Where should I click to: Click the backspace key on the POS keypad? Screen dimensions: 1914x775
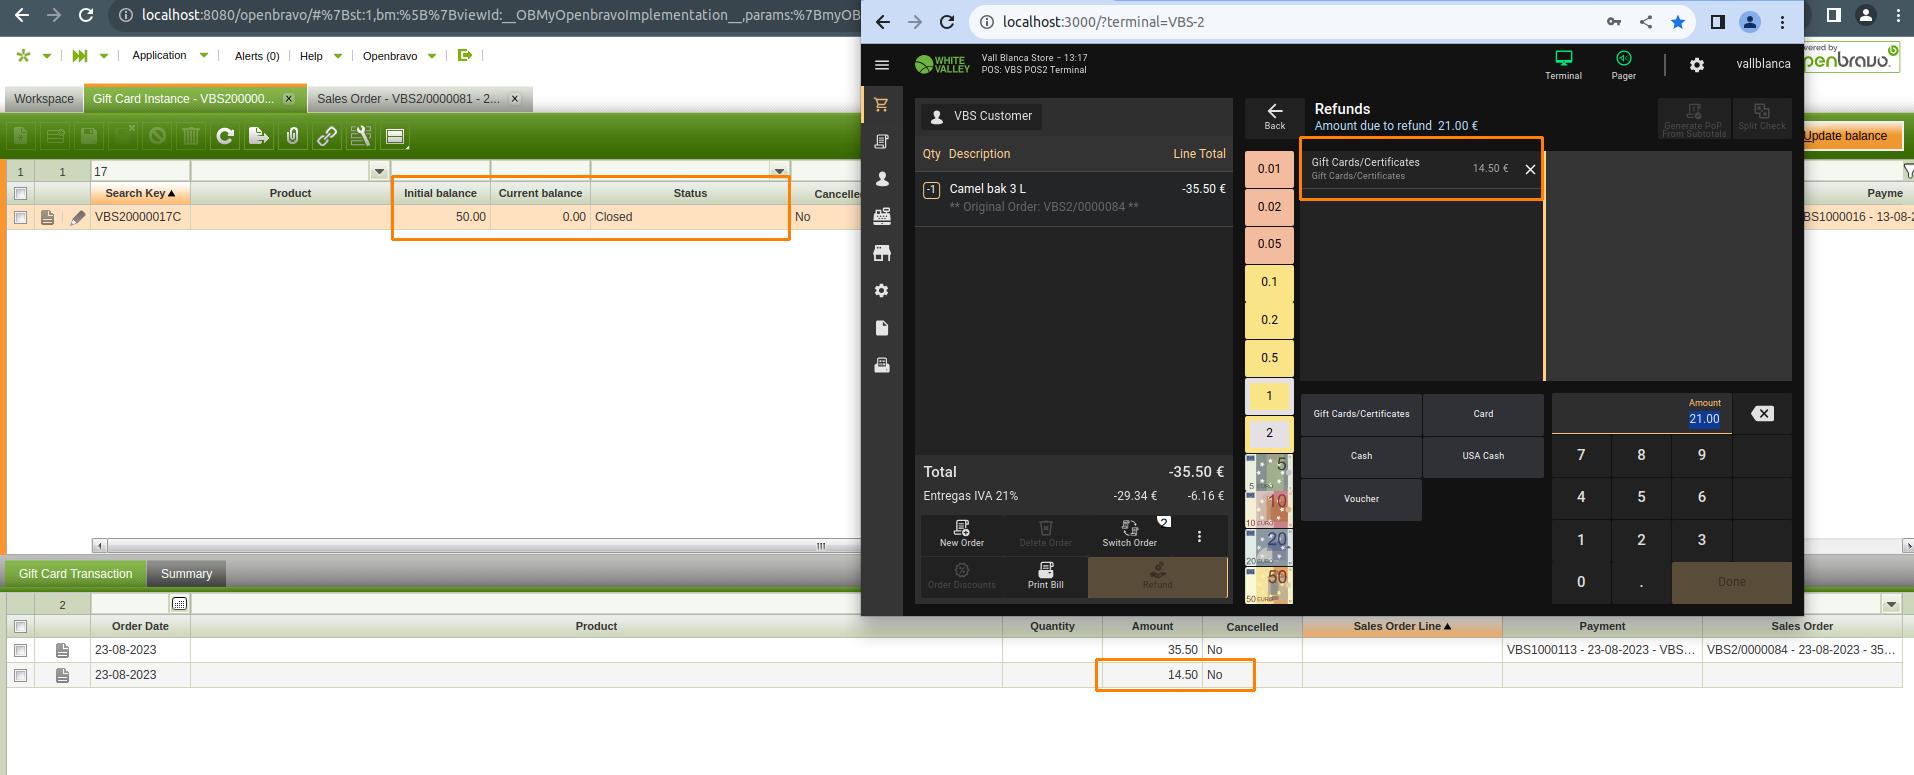[x=1762, y=414]
